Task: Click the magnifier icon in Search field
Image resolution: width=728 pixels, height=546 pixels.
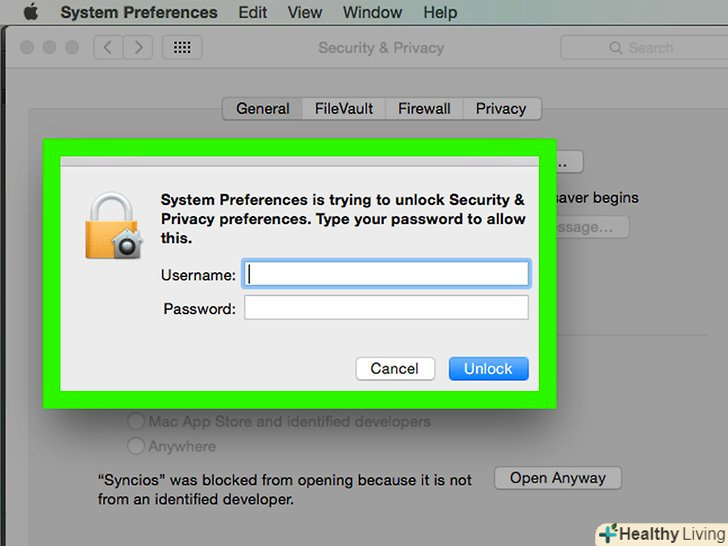Action: click(616, 48)
